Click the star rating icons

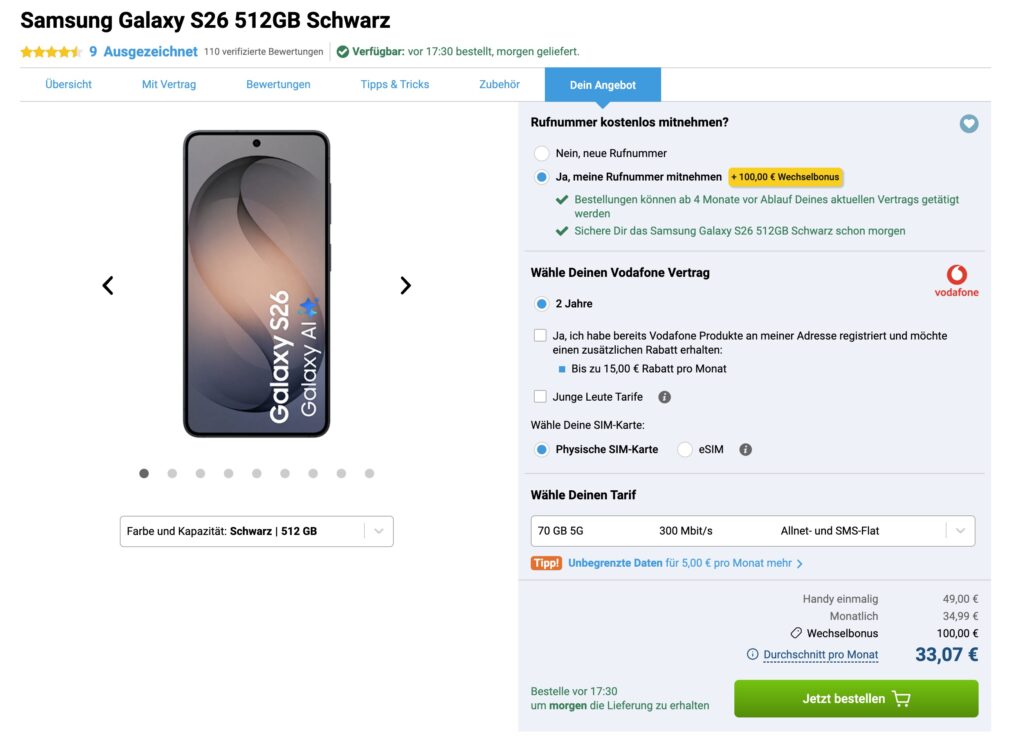click(51, 52)
